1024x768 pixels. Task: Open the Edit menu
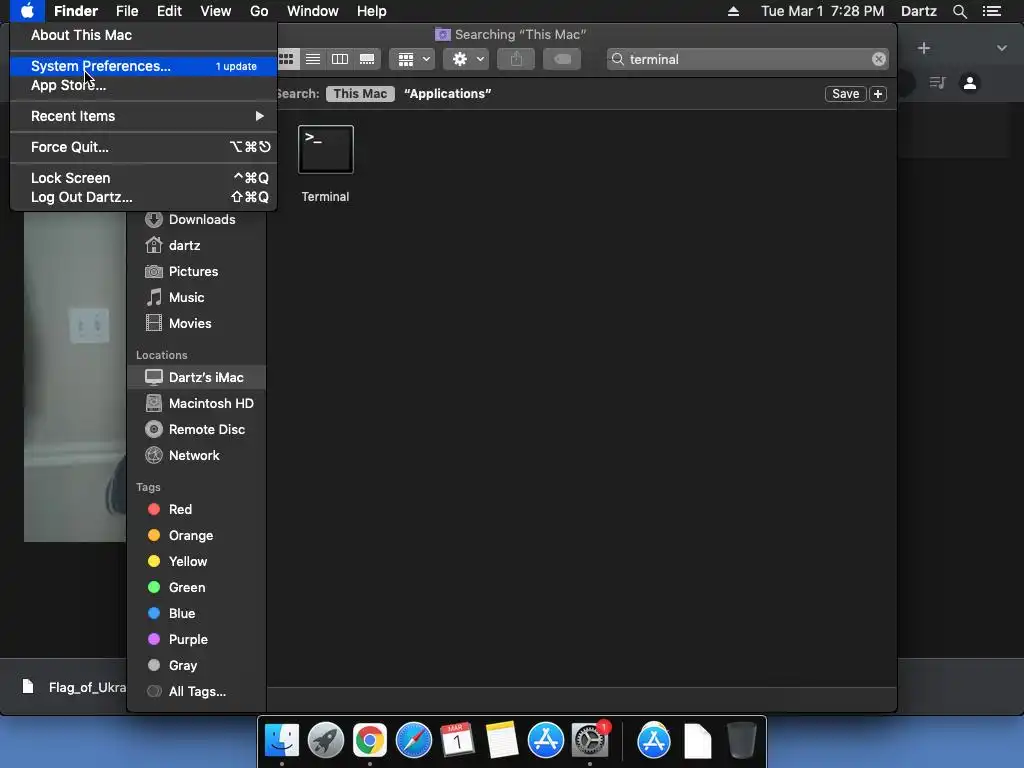click(x=169, y=11)
